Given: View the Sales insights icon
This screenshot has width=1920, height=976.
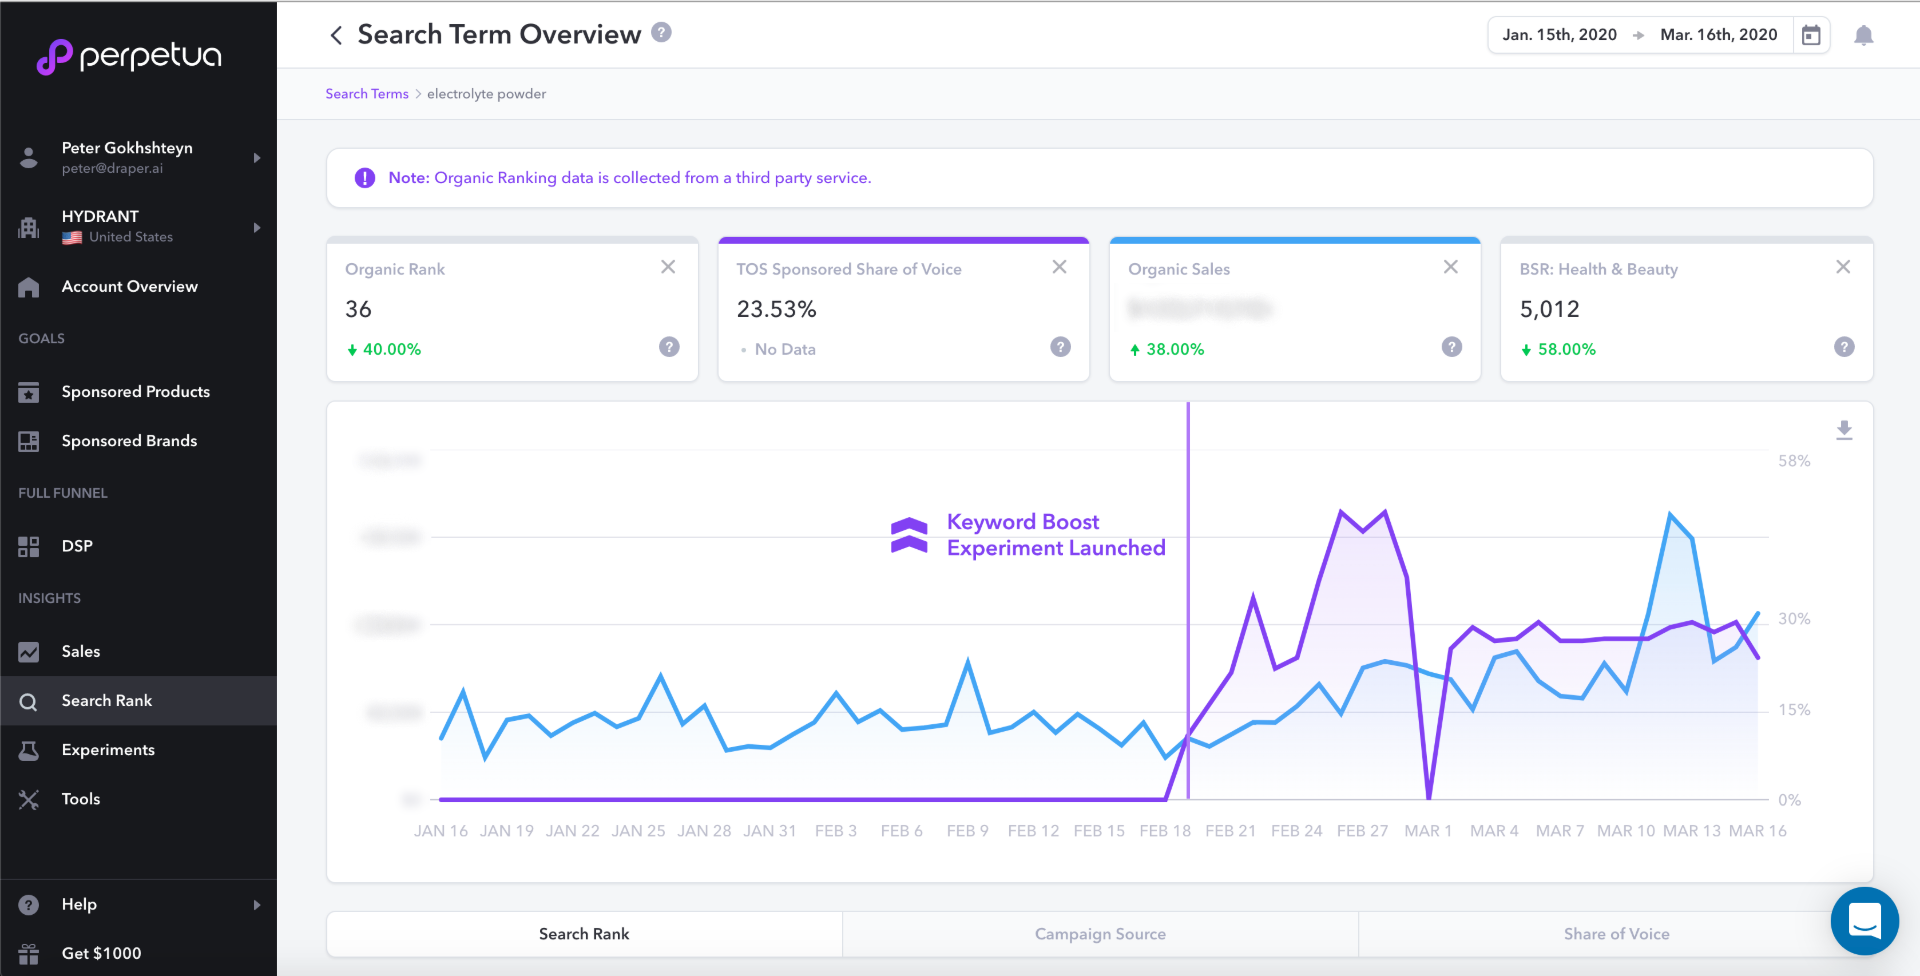Looking at the screenshot, I should tap(30, 651).
